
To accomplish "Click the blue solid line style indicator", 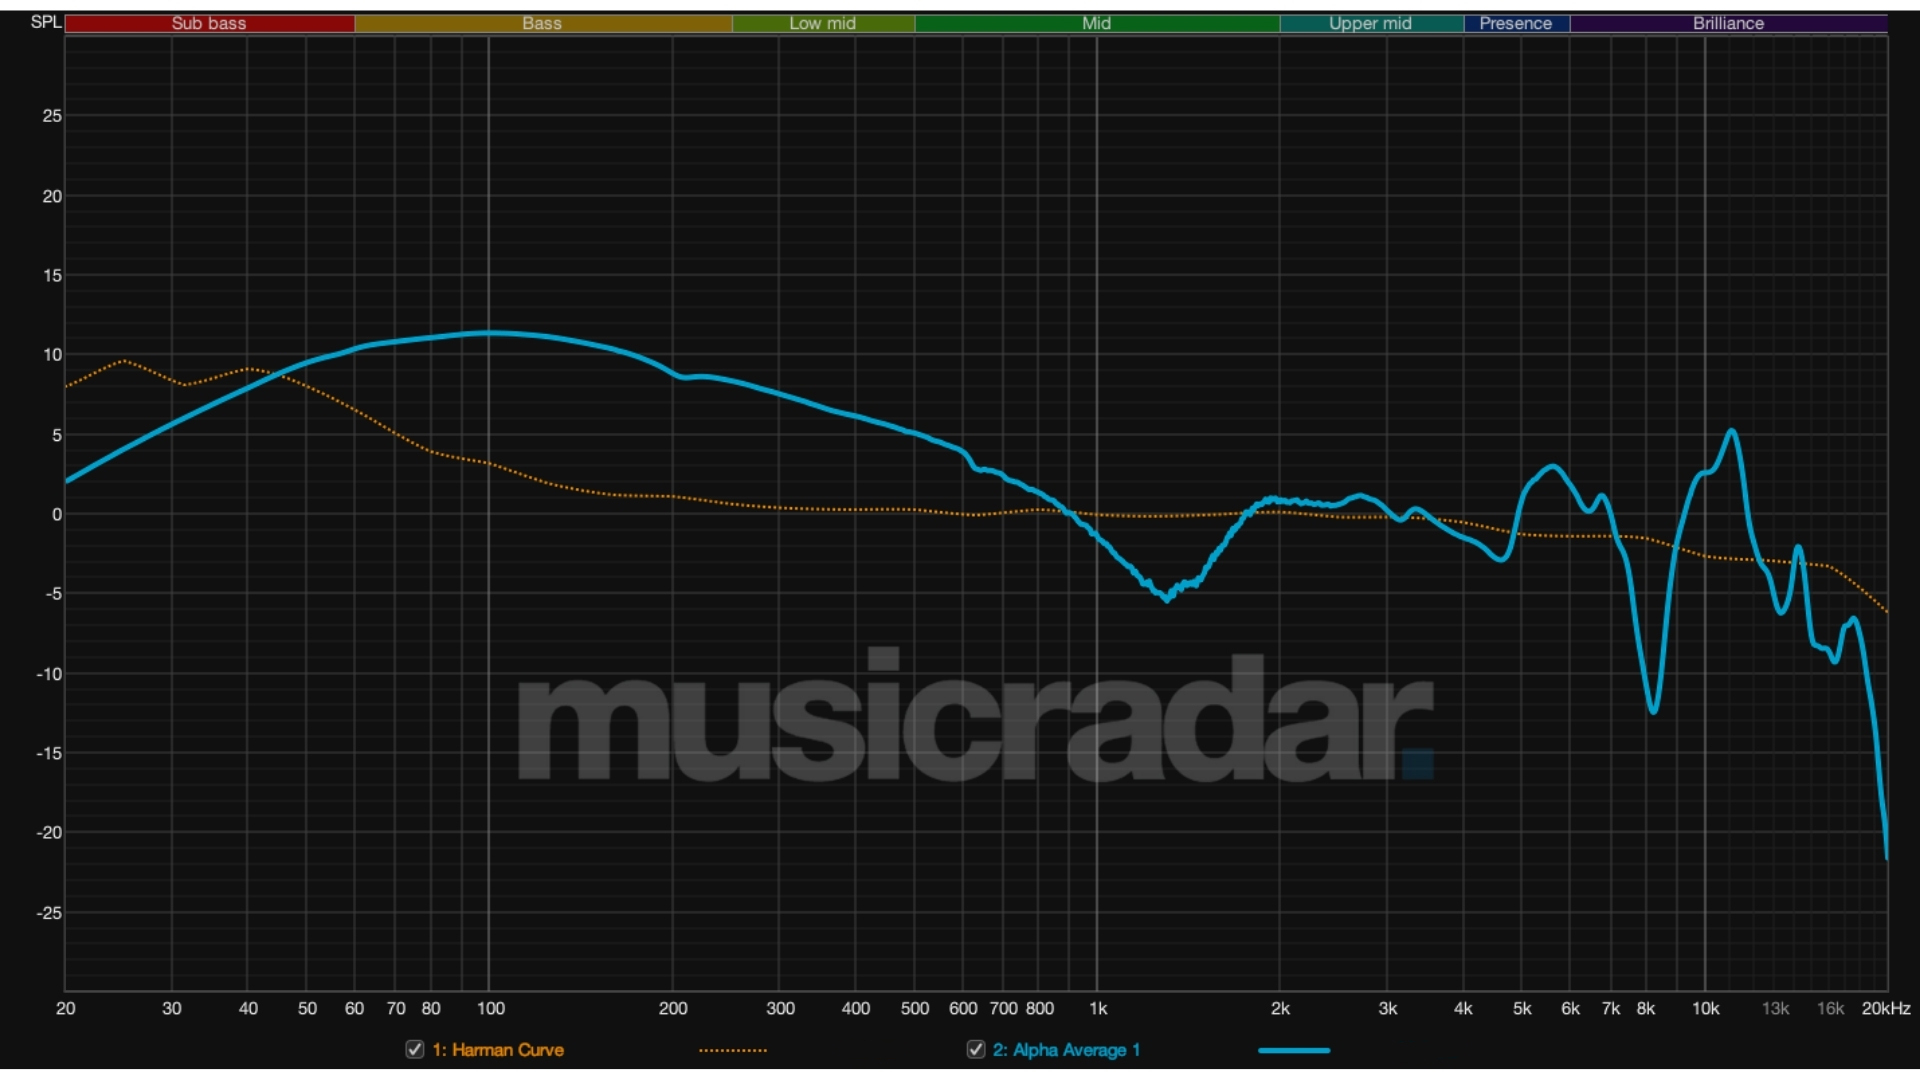I will point(1294,1050).
